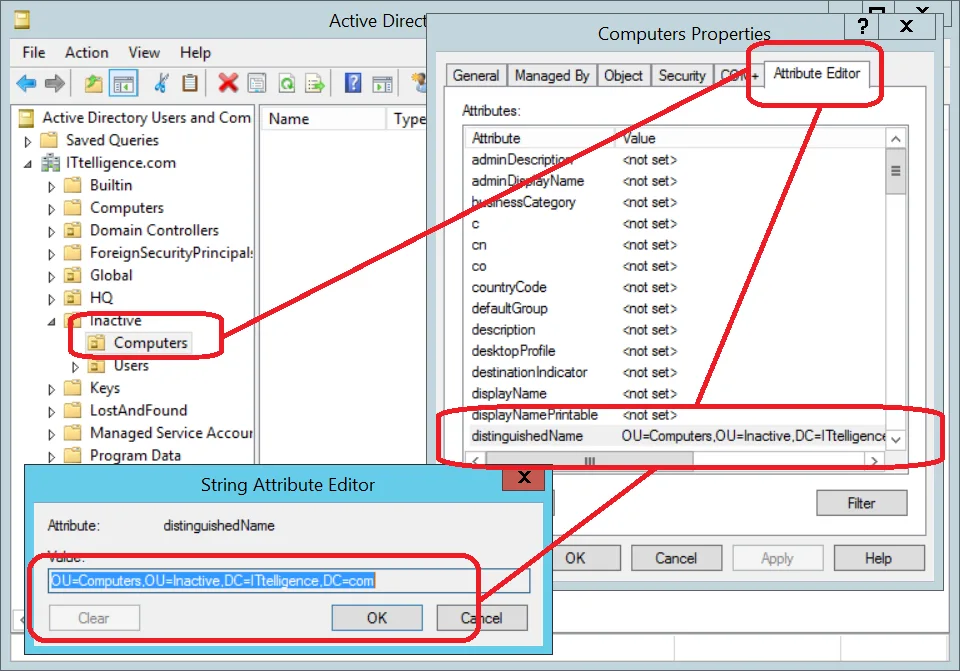
Task: Click the LostAndFound folder icon
Action: point(73,410)
